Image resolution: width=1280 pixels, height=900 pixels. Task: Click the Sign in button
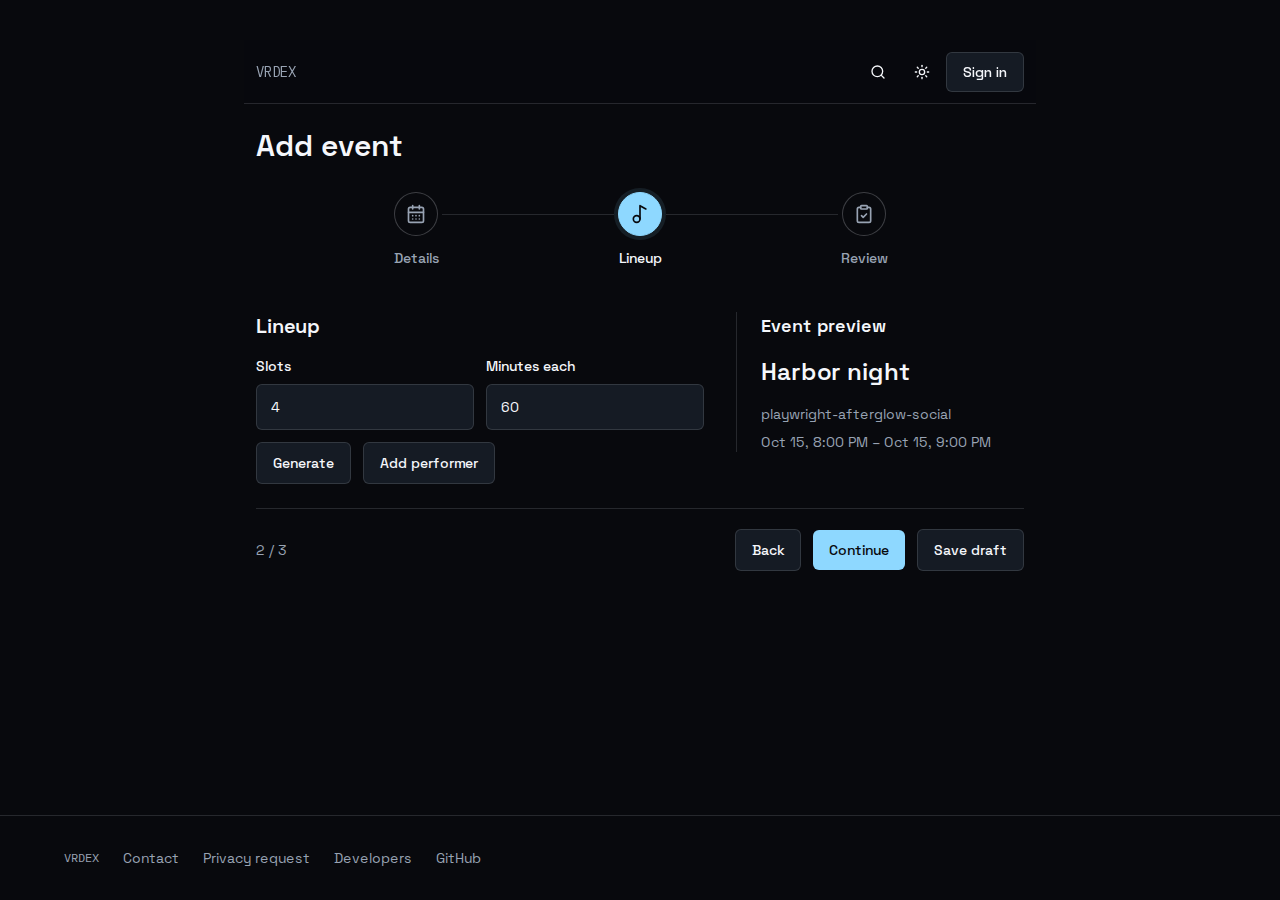tap(985, 72)
